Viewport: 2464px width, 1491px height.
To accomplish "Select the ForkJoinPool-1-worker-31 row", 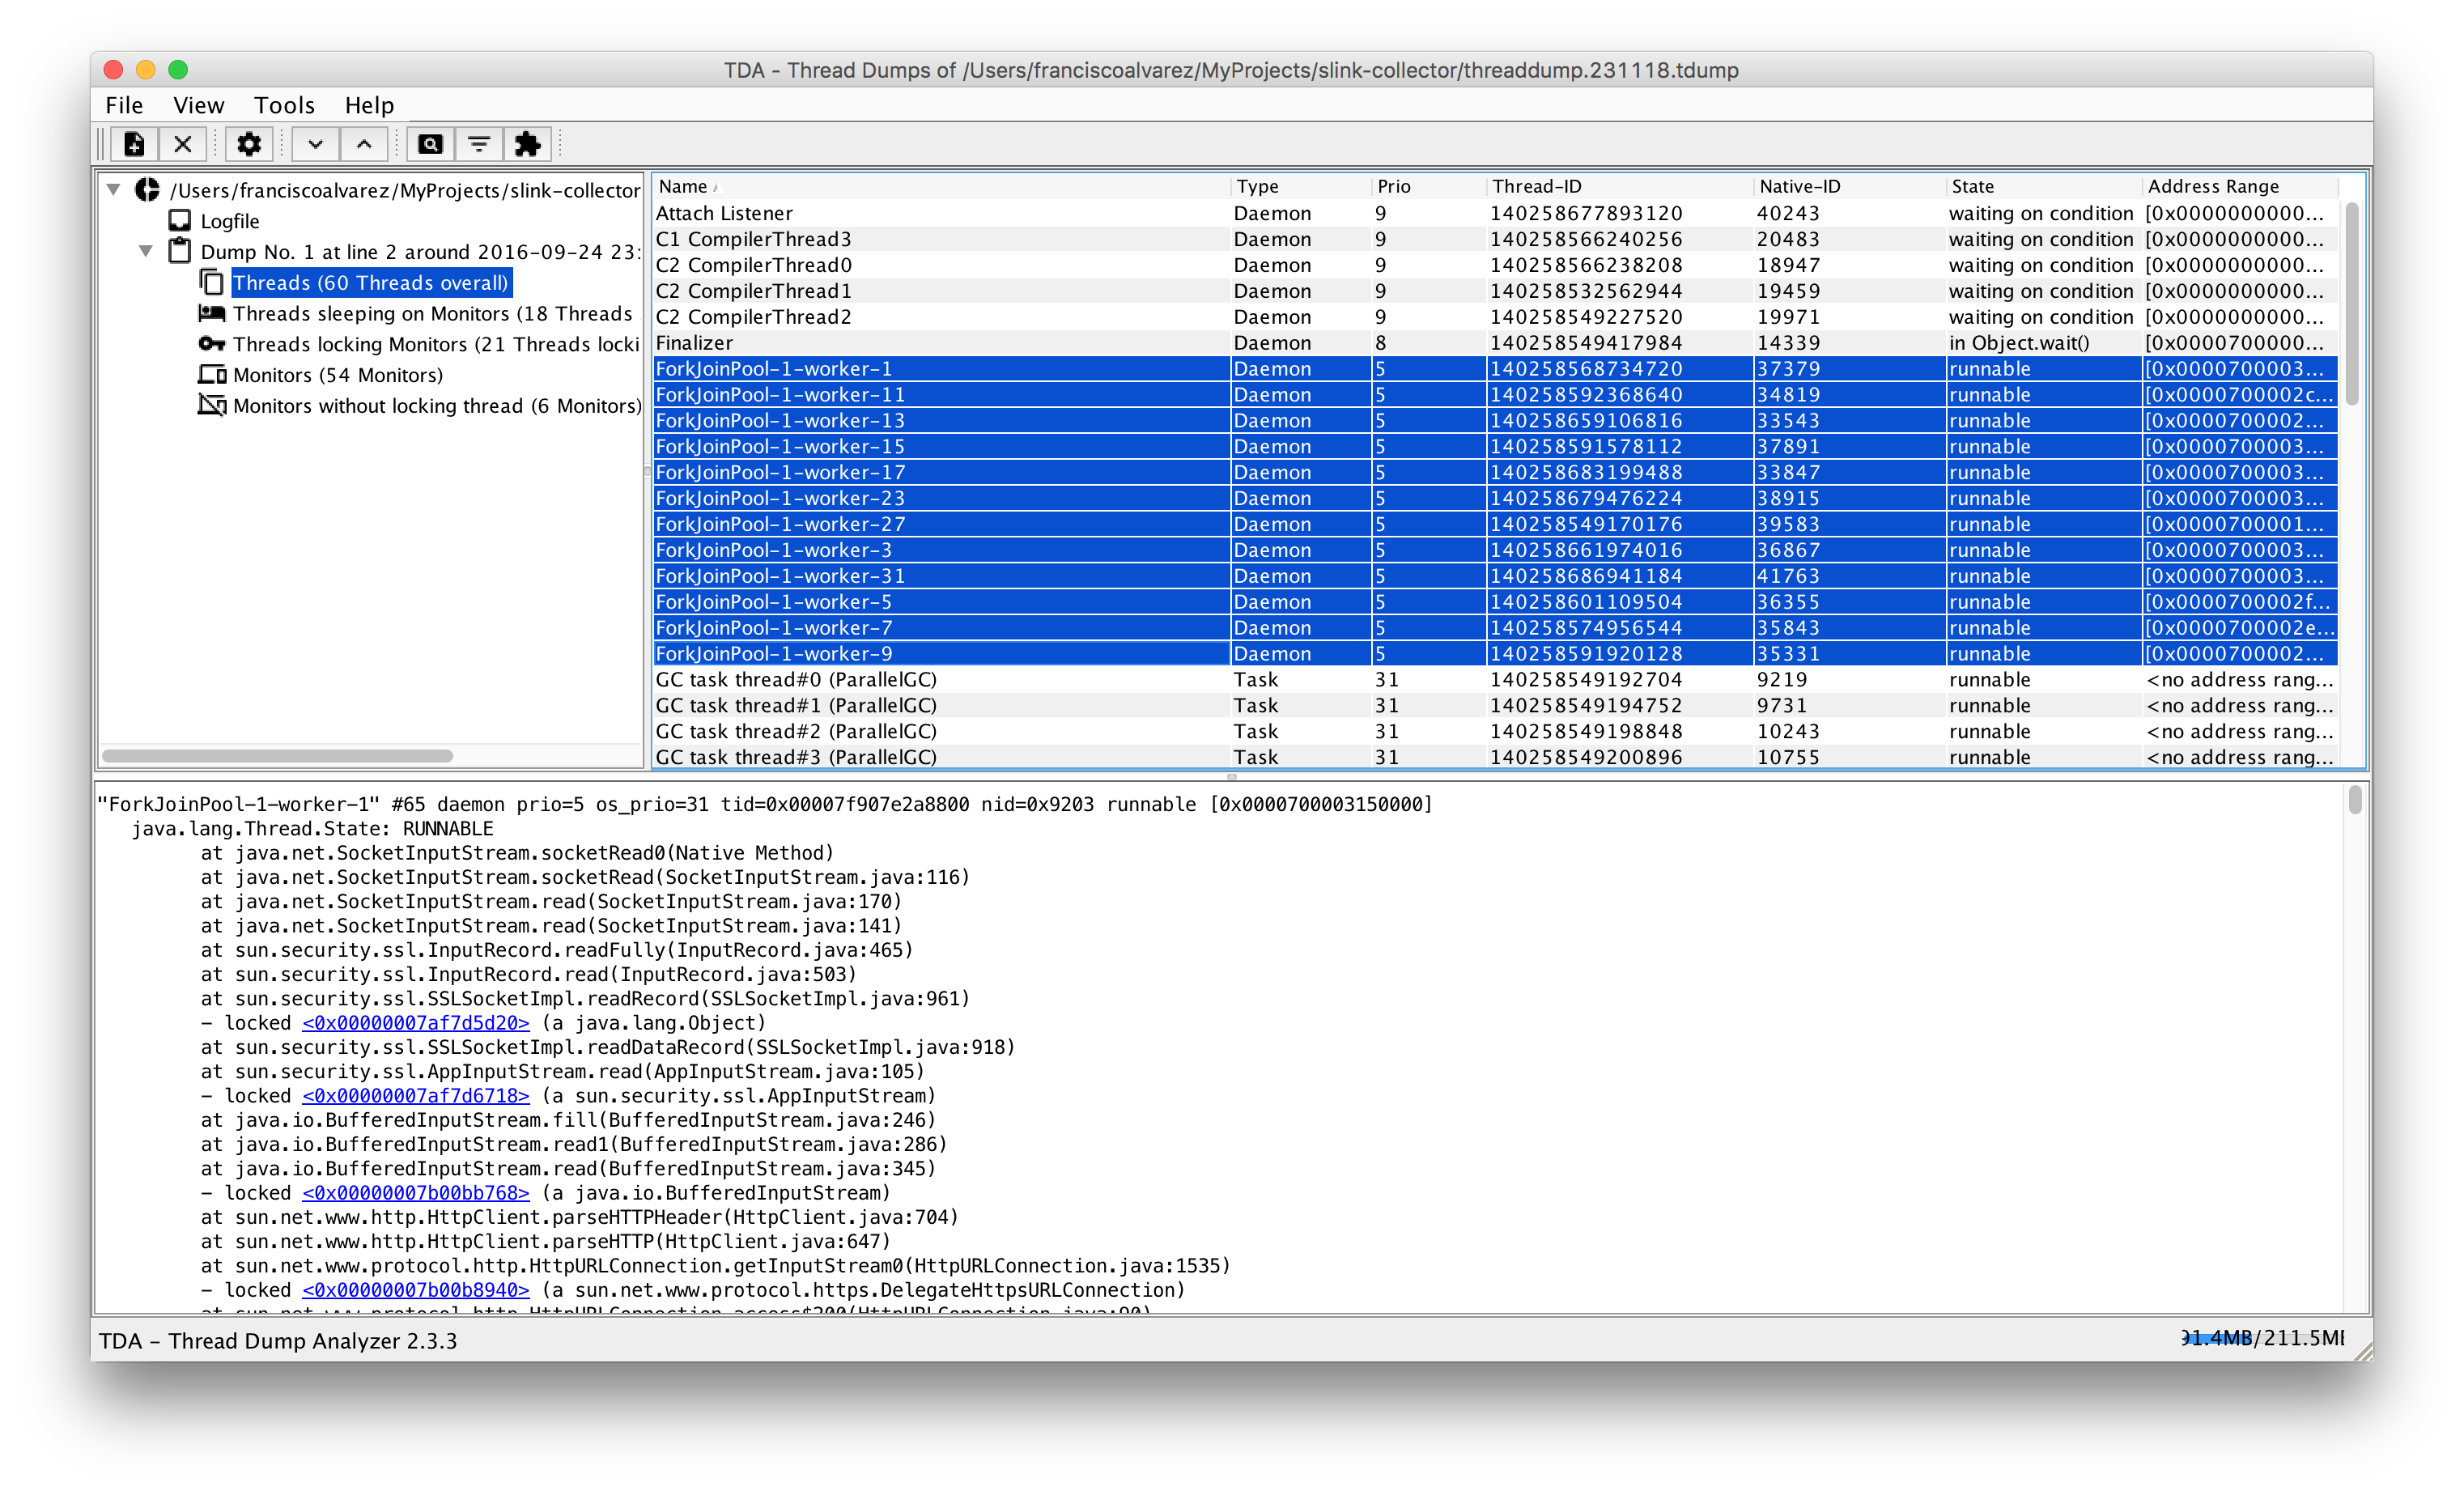I will (1495, 576).
